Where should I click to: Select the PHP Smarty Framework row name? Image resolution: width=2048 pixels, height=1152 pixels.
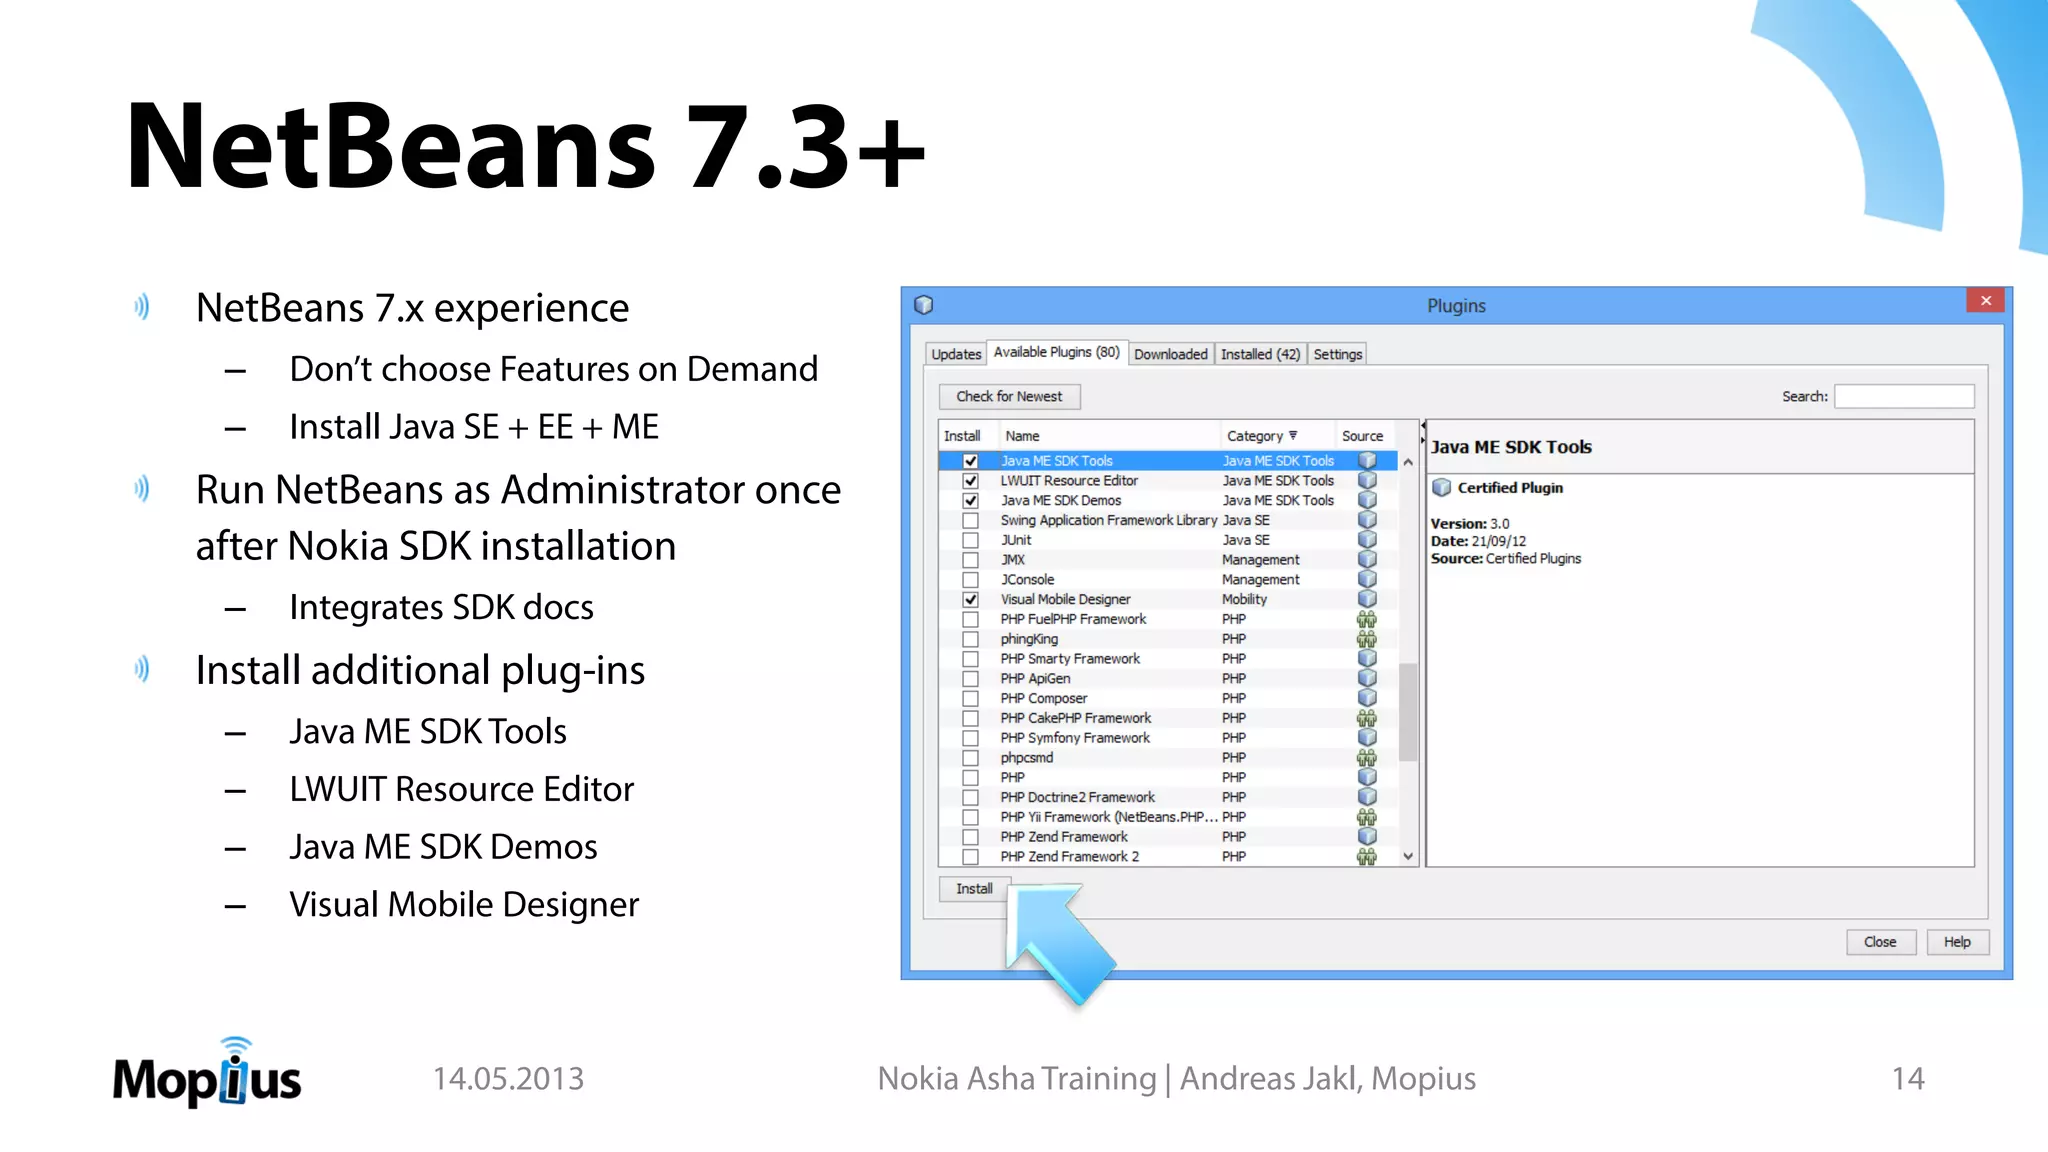click(x=1070, y=659)
